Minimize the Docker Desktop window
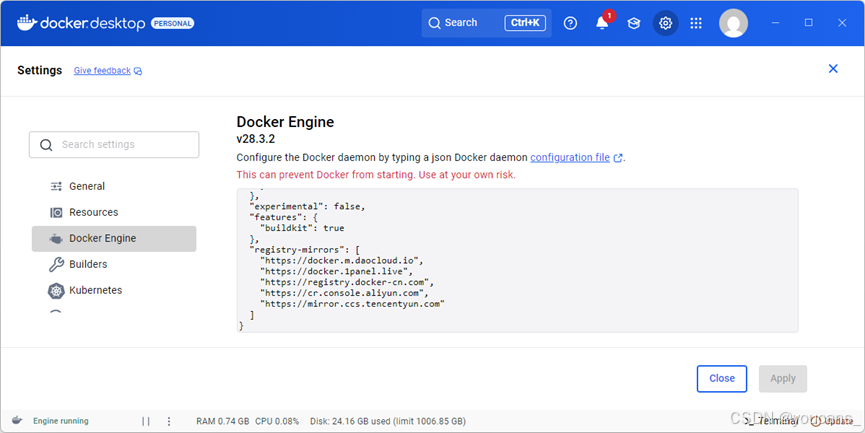 click(x=776, y=23)
